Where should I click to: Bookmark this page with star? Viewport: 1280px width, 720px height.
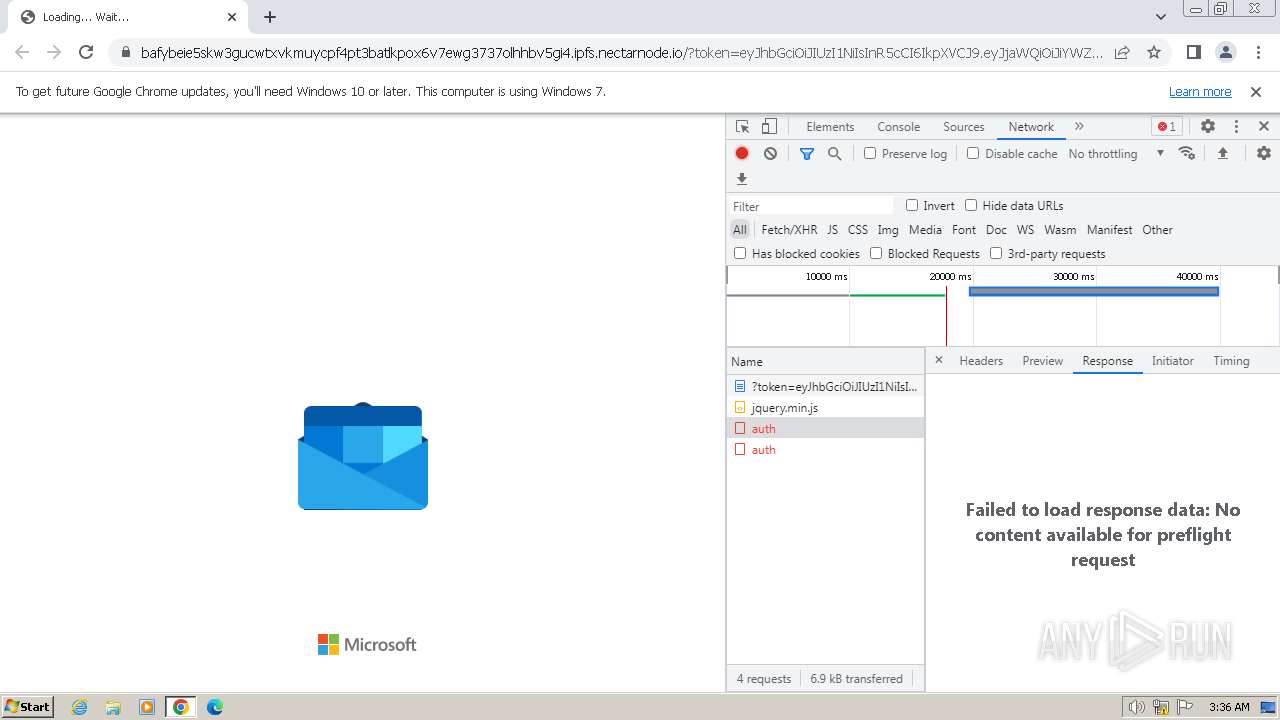[x=1154, y=52]
